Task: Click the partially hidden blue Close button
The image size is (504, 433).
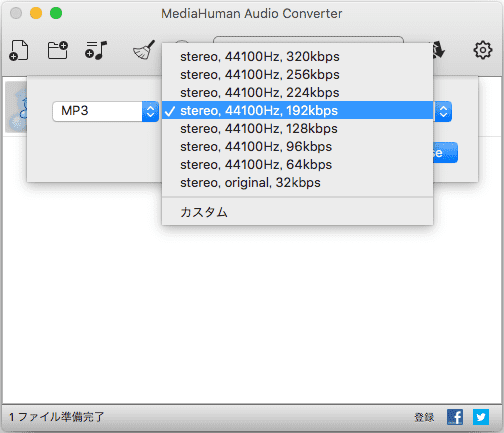Action: point(445,153)
